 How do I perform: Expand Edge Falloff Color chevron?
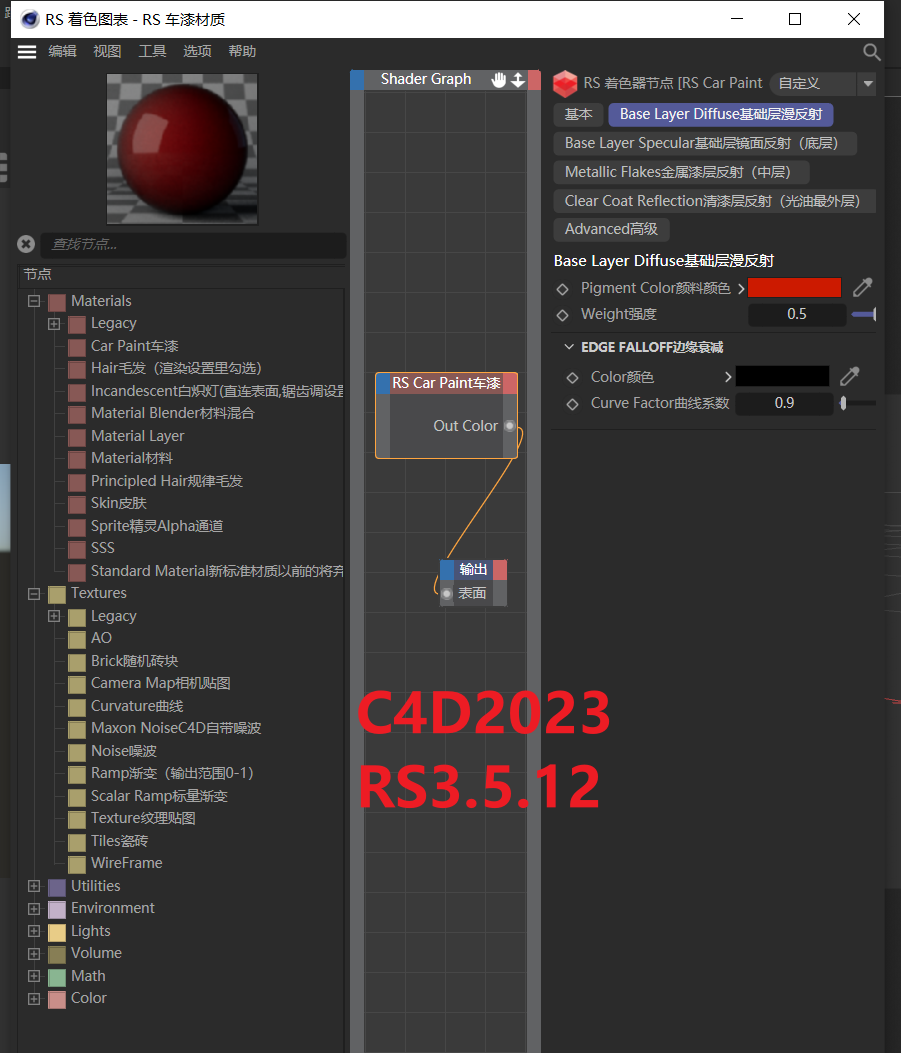click(728, 377)
